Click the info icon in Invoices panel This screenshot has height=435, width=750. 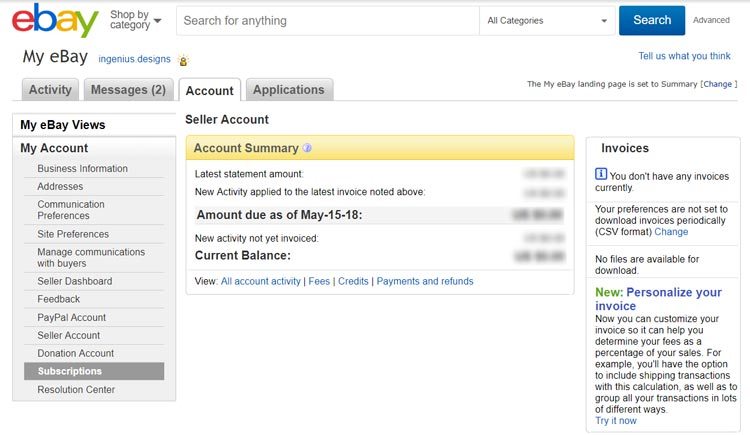click(x=601, y=174)
